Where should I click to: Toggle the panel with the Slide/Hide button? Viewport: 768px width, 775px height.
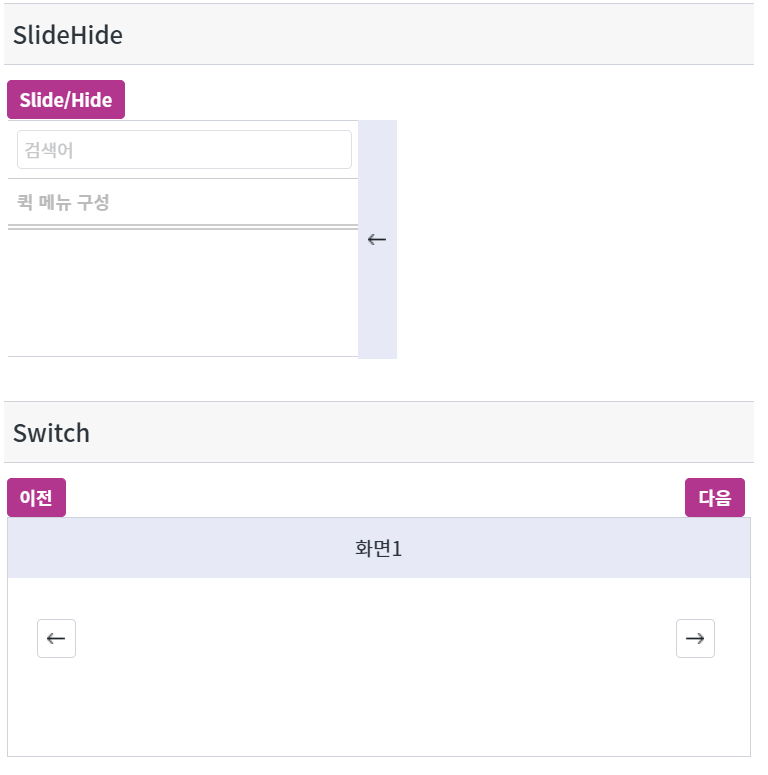coord(66,99)
